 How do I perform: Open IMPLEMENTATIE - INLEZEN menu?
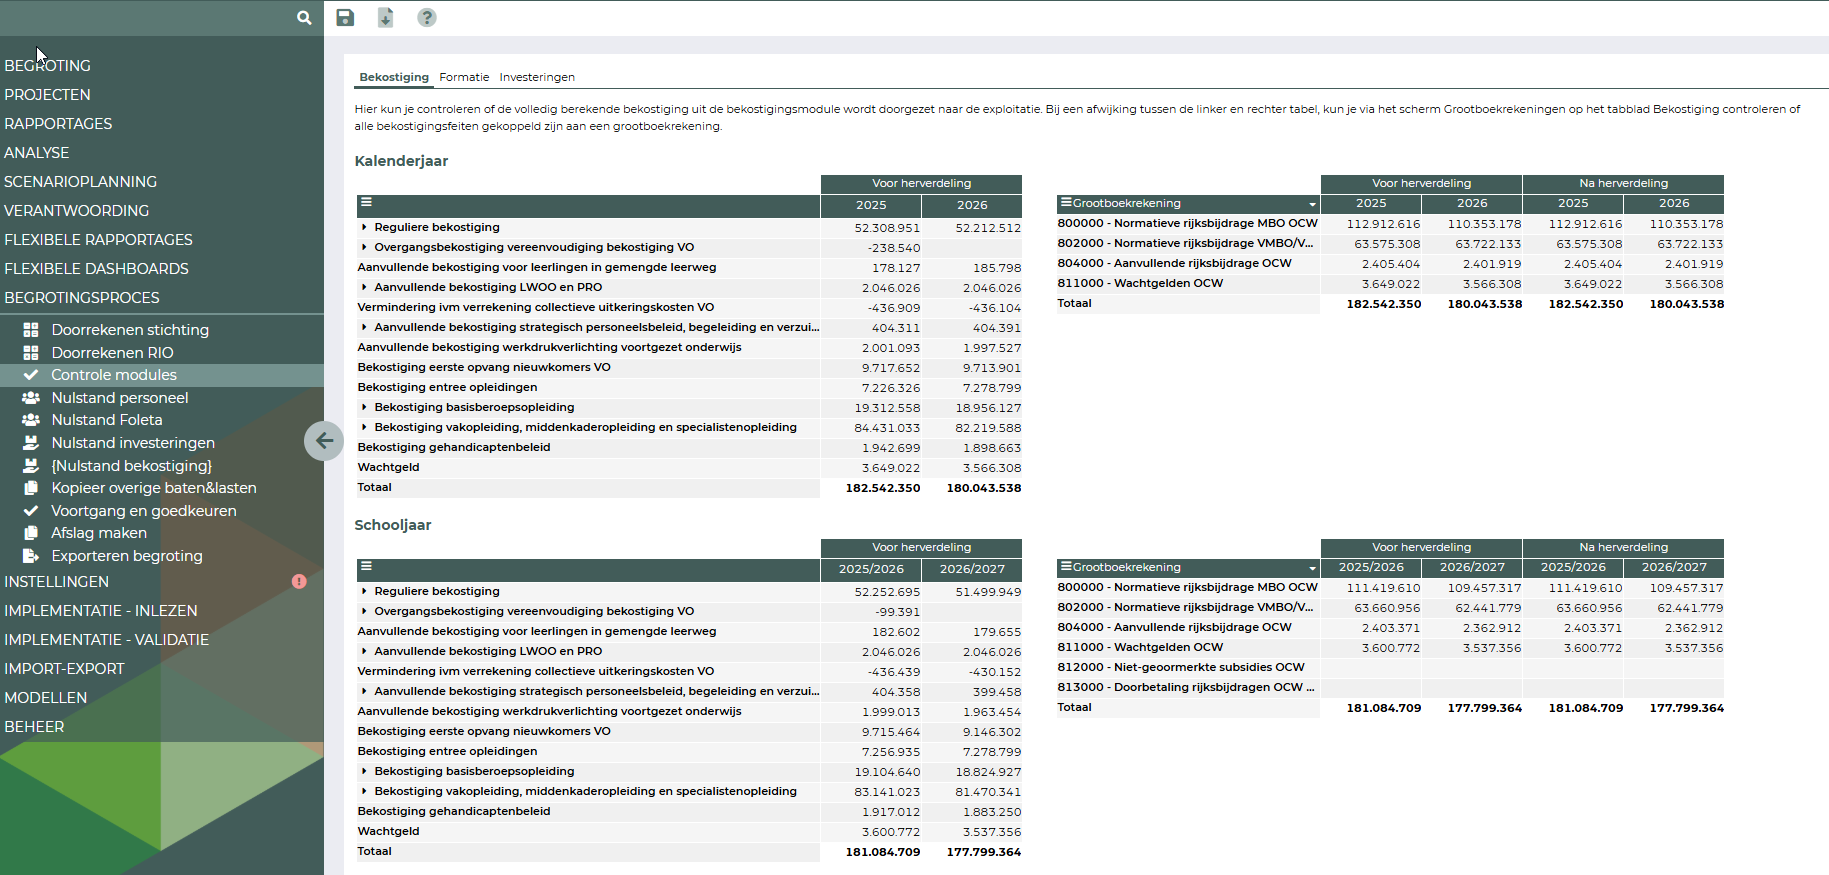coord(101,611)
